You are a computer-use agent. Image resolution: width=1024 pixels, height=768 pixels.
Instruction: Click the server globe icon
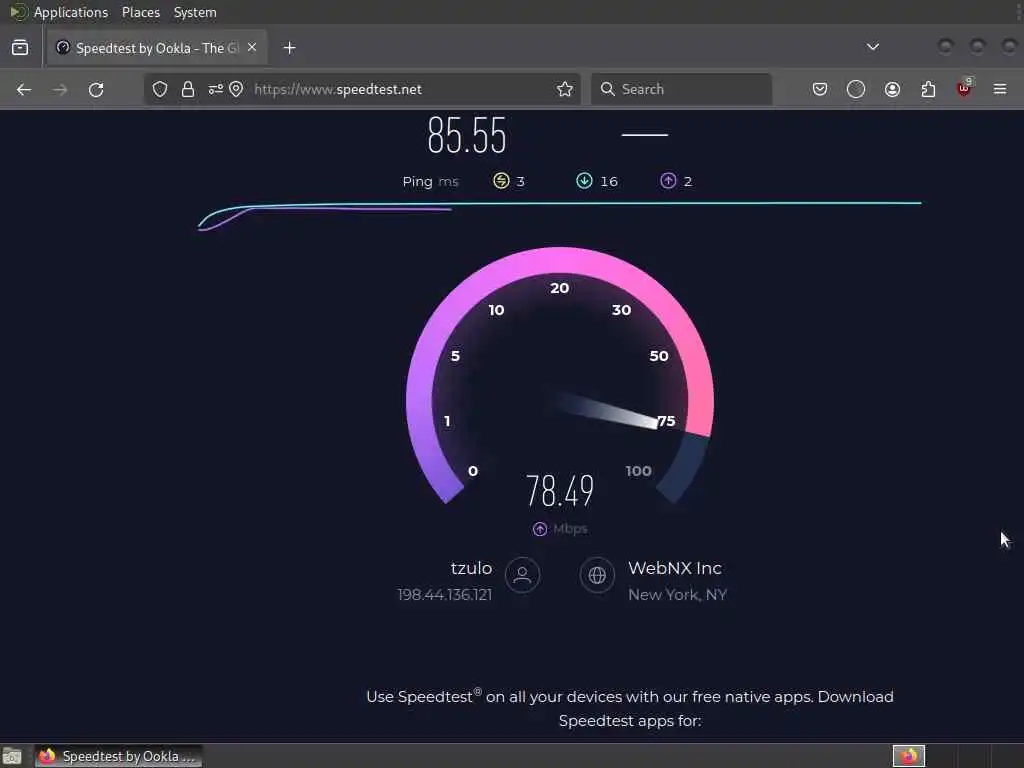tap(597, 575)
